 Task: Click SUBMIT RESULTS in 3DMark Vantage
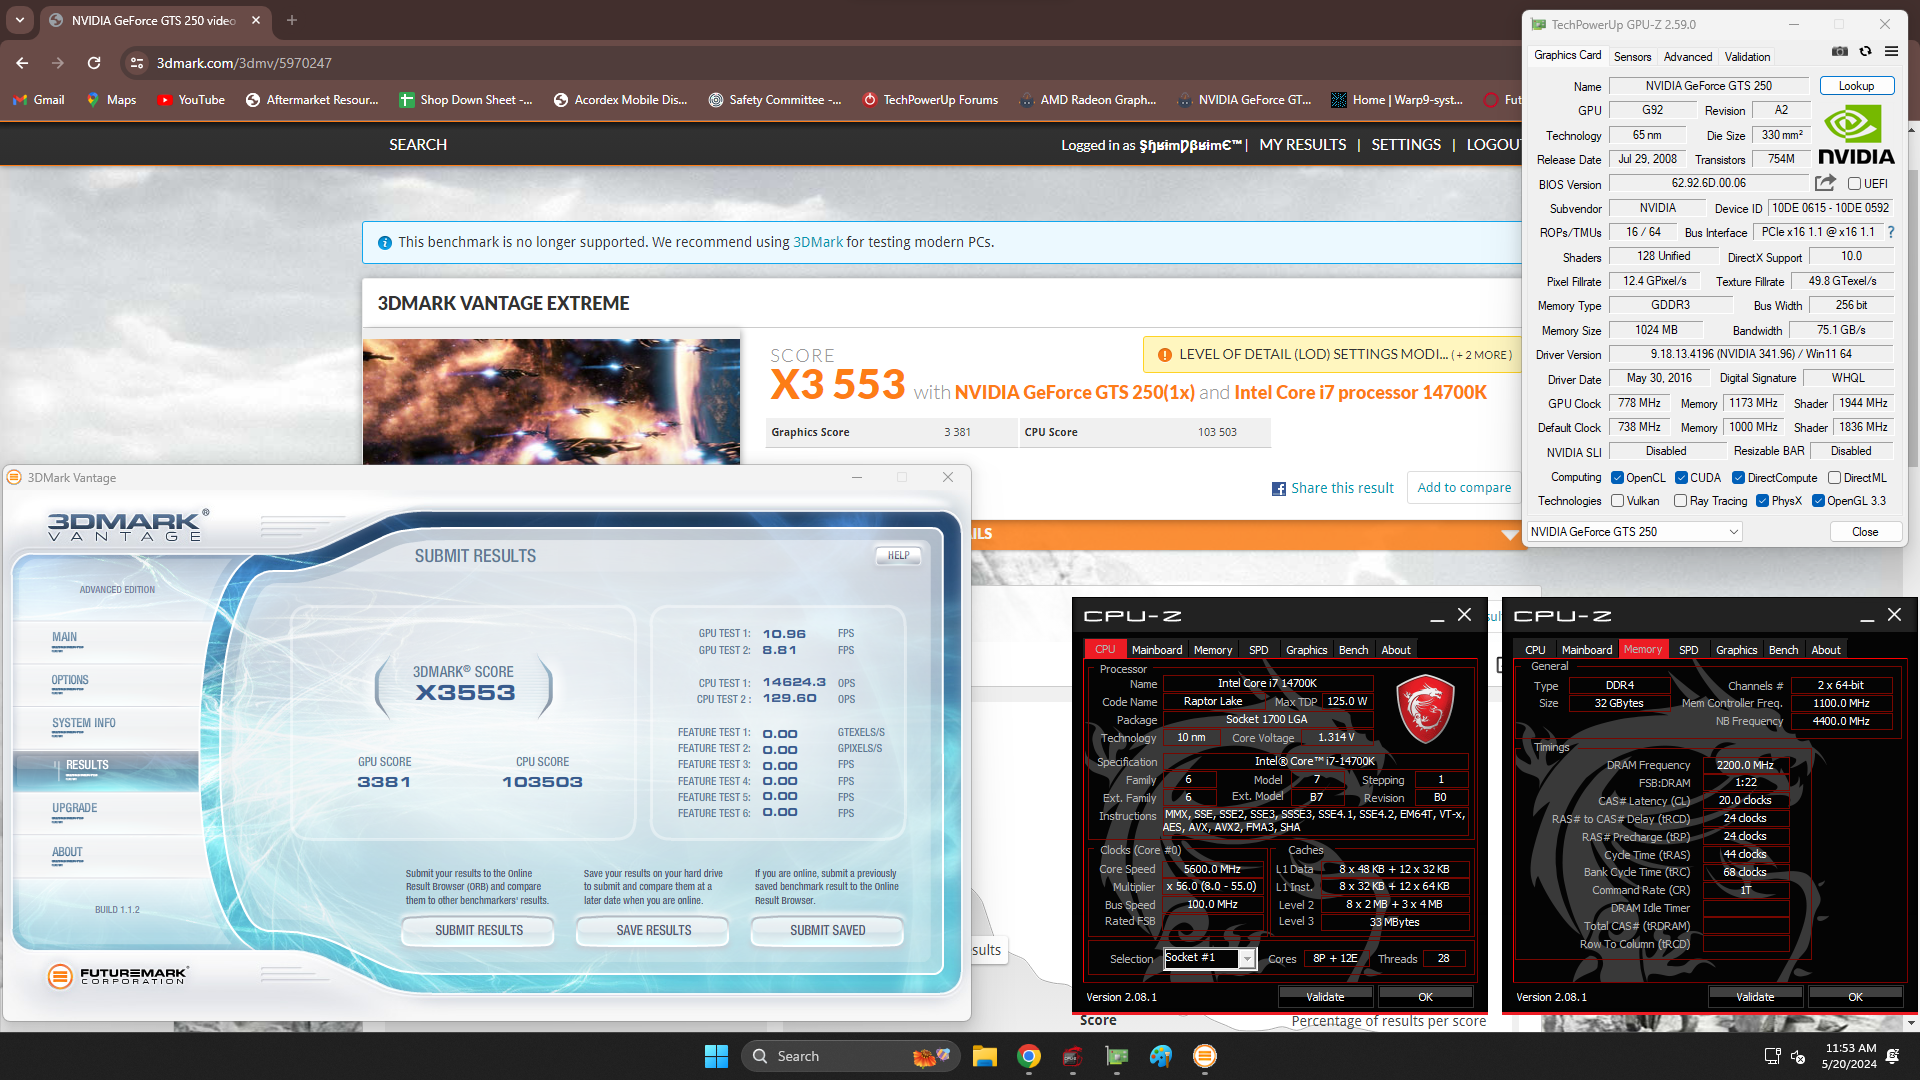(x=479, y=931)
